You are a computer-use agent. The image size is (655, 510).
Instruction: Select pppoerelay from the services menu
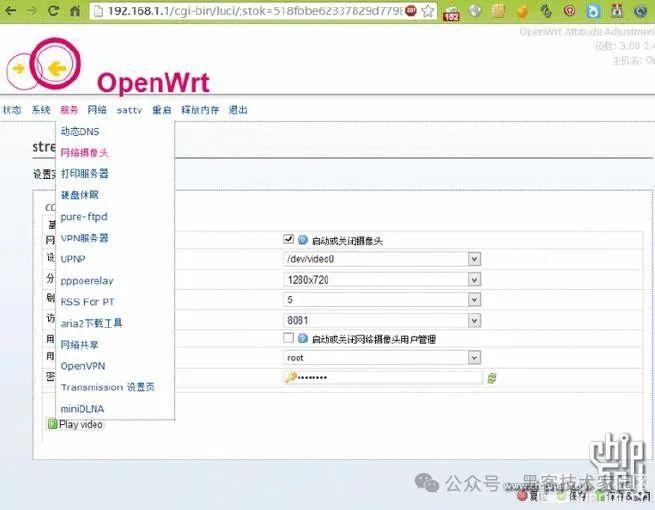87,281
